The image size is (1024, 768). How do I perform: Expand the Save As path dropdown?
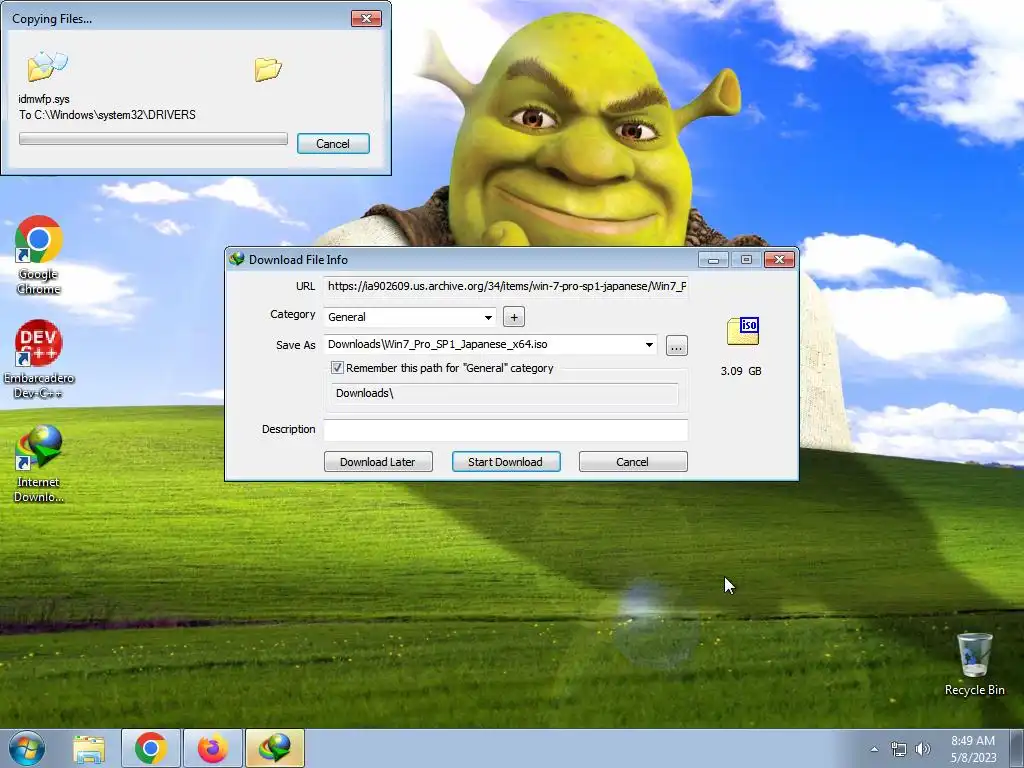point(649,345)
